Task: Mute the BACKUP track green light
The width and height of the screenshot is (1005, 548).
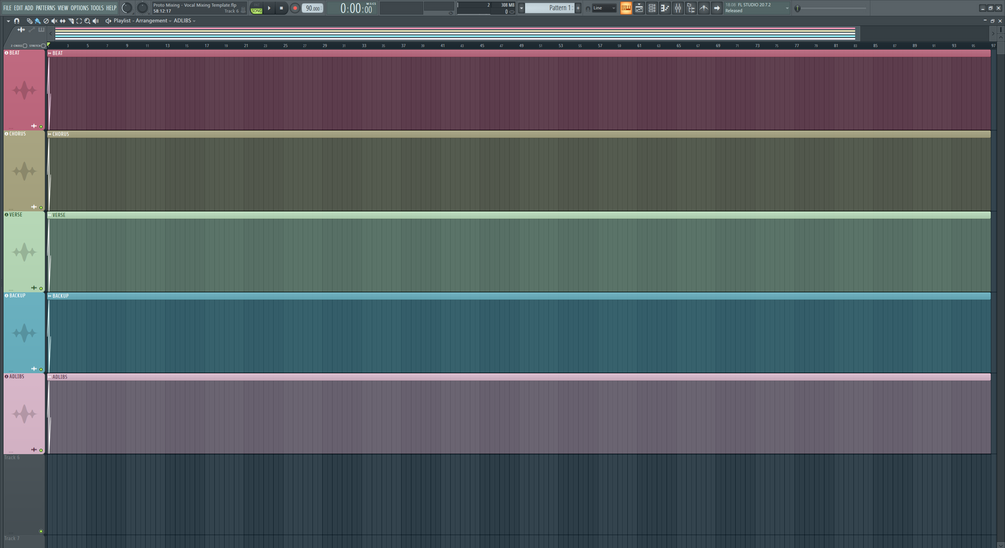Action: click(x=41, y=369)
